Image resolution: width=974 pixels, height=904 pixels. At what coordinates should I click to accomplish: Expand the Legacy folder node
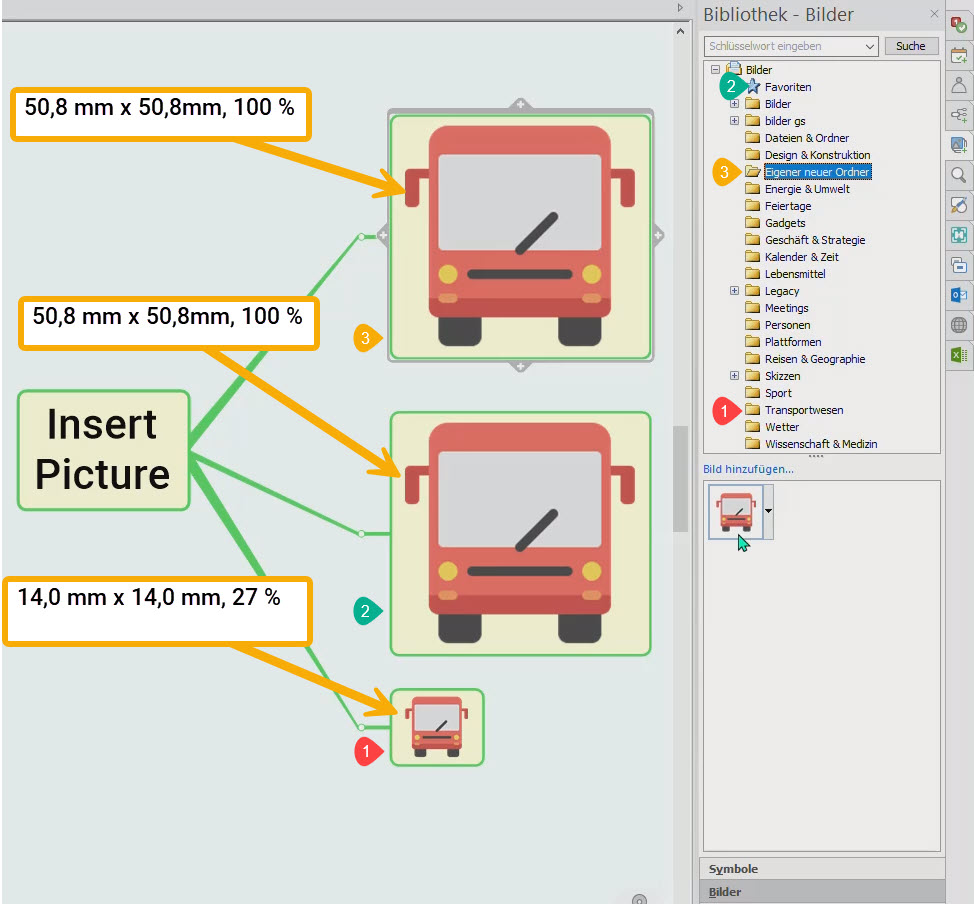[x=735, y=291]
